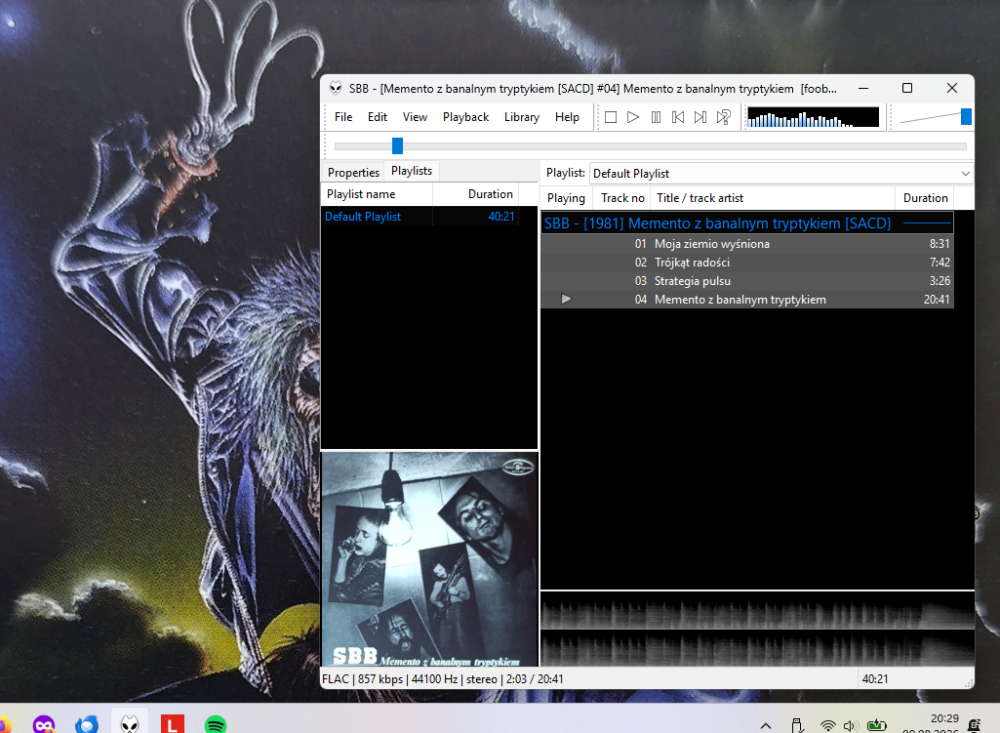1000x733 pixels.
Task: Switch to the Playlists tab
Action: coord(411,171)
